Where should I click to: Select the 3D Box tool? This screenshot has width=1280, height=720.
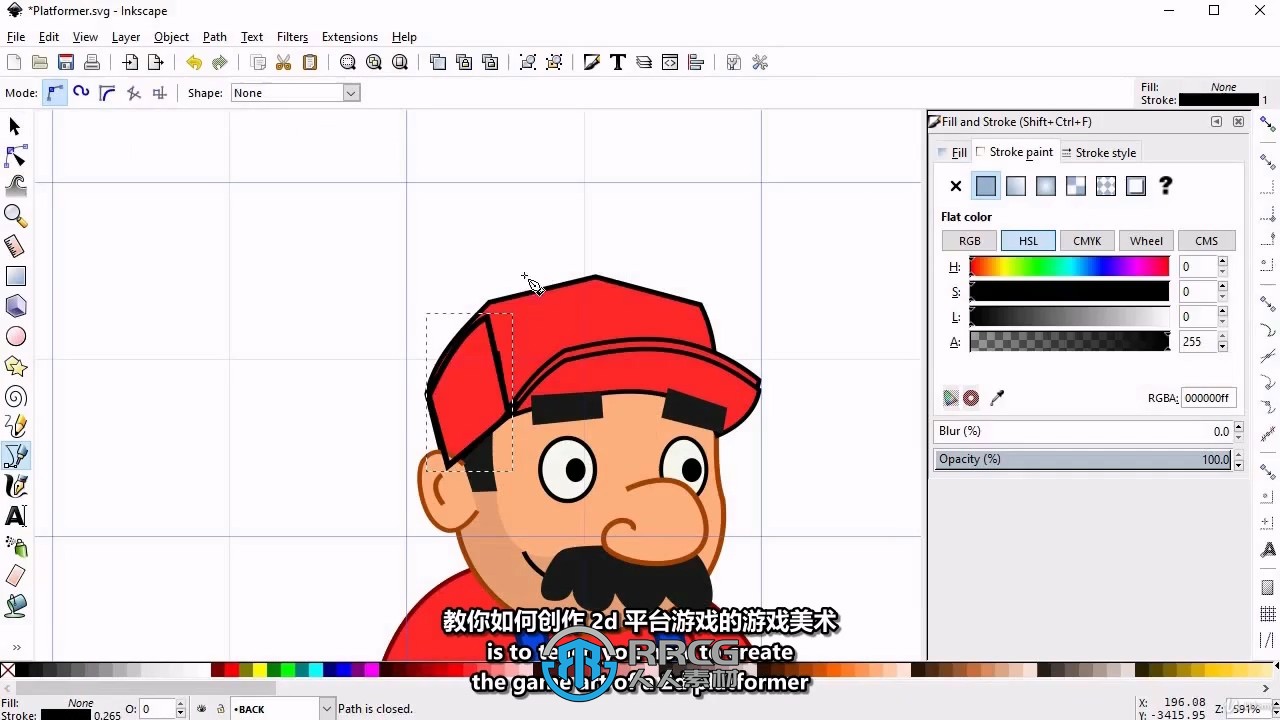[x=15, y=306]
